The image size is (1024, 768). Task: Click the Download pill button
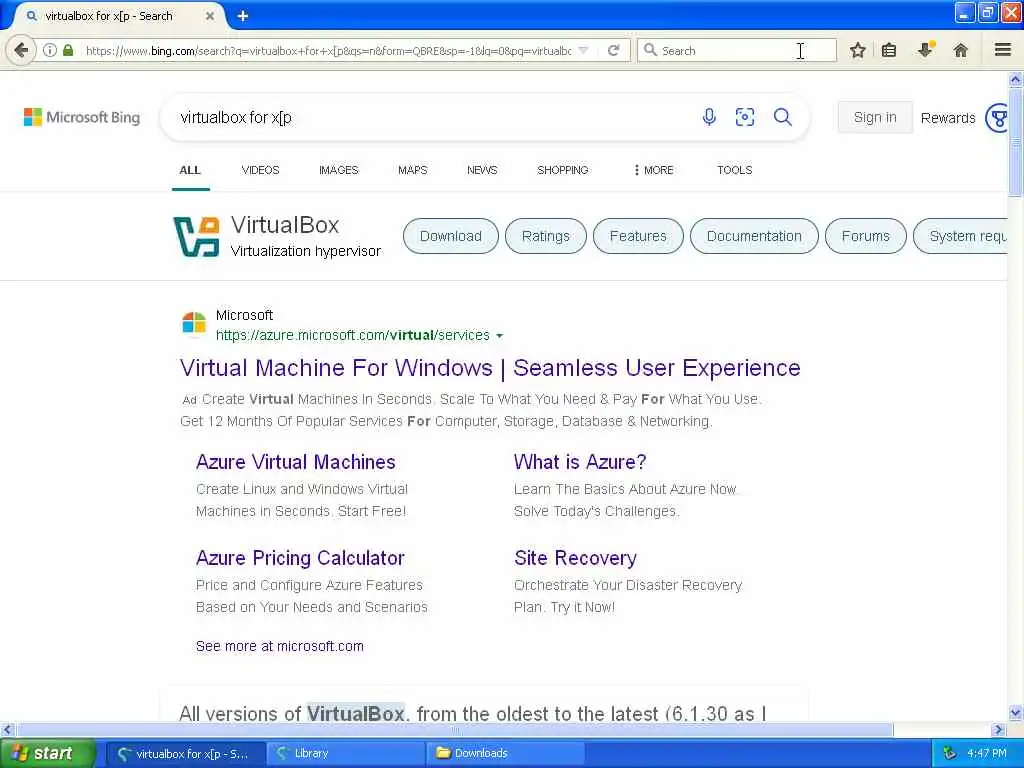[451, 236]
